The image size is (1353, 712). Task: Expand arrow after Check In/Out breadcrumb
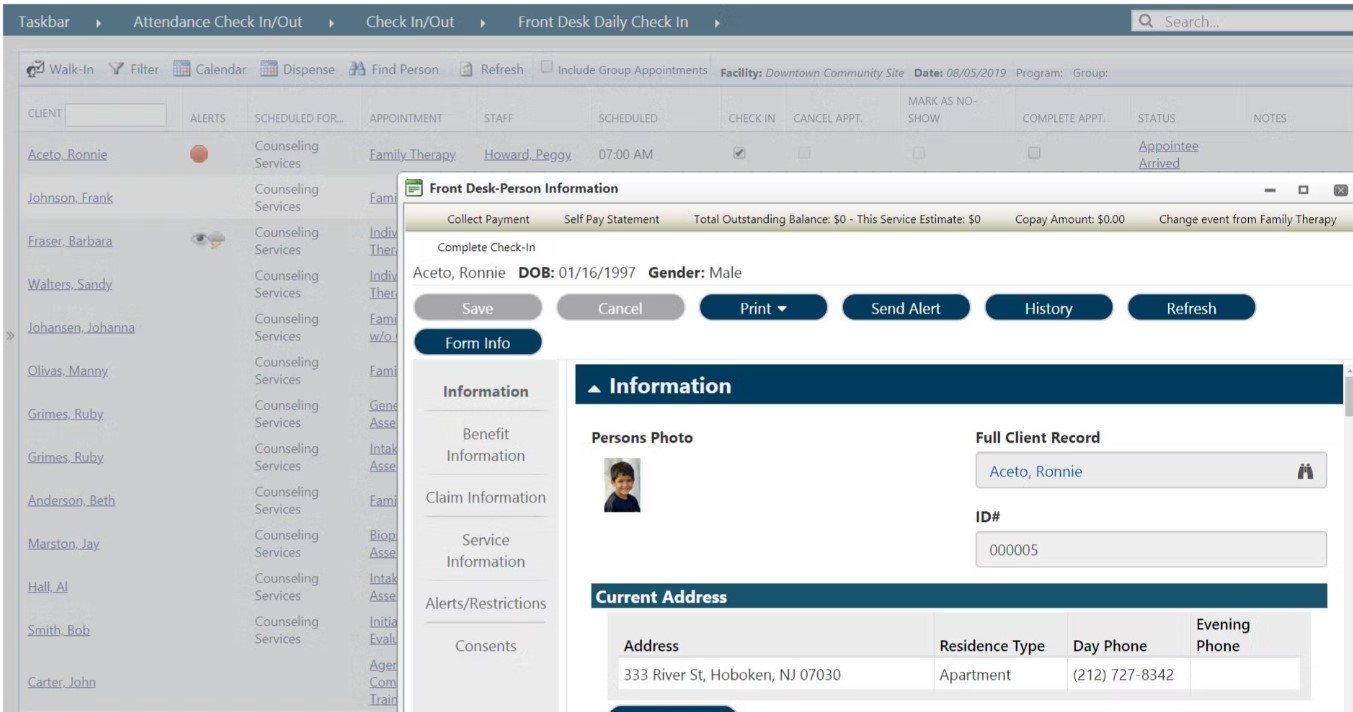pyautogui.click(x=483, y=22)
